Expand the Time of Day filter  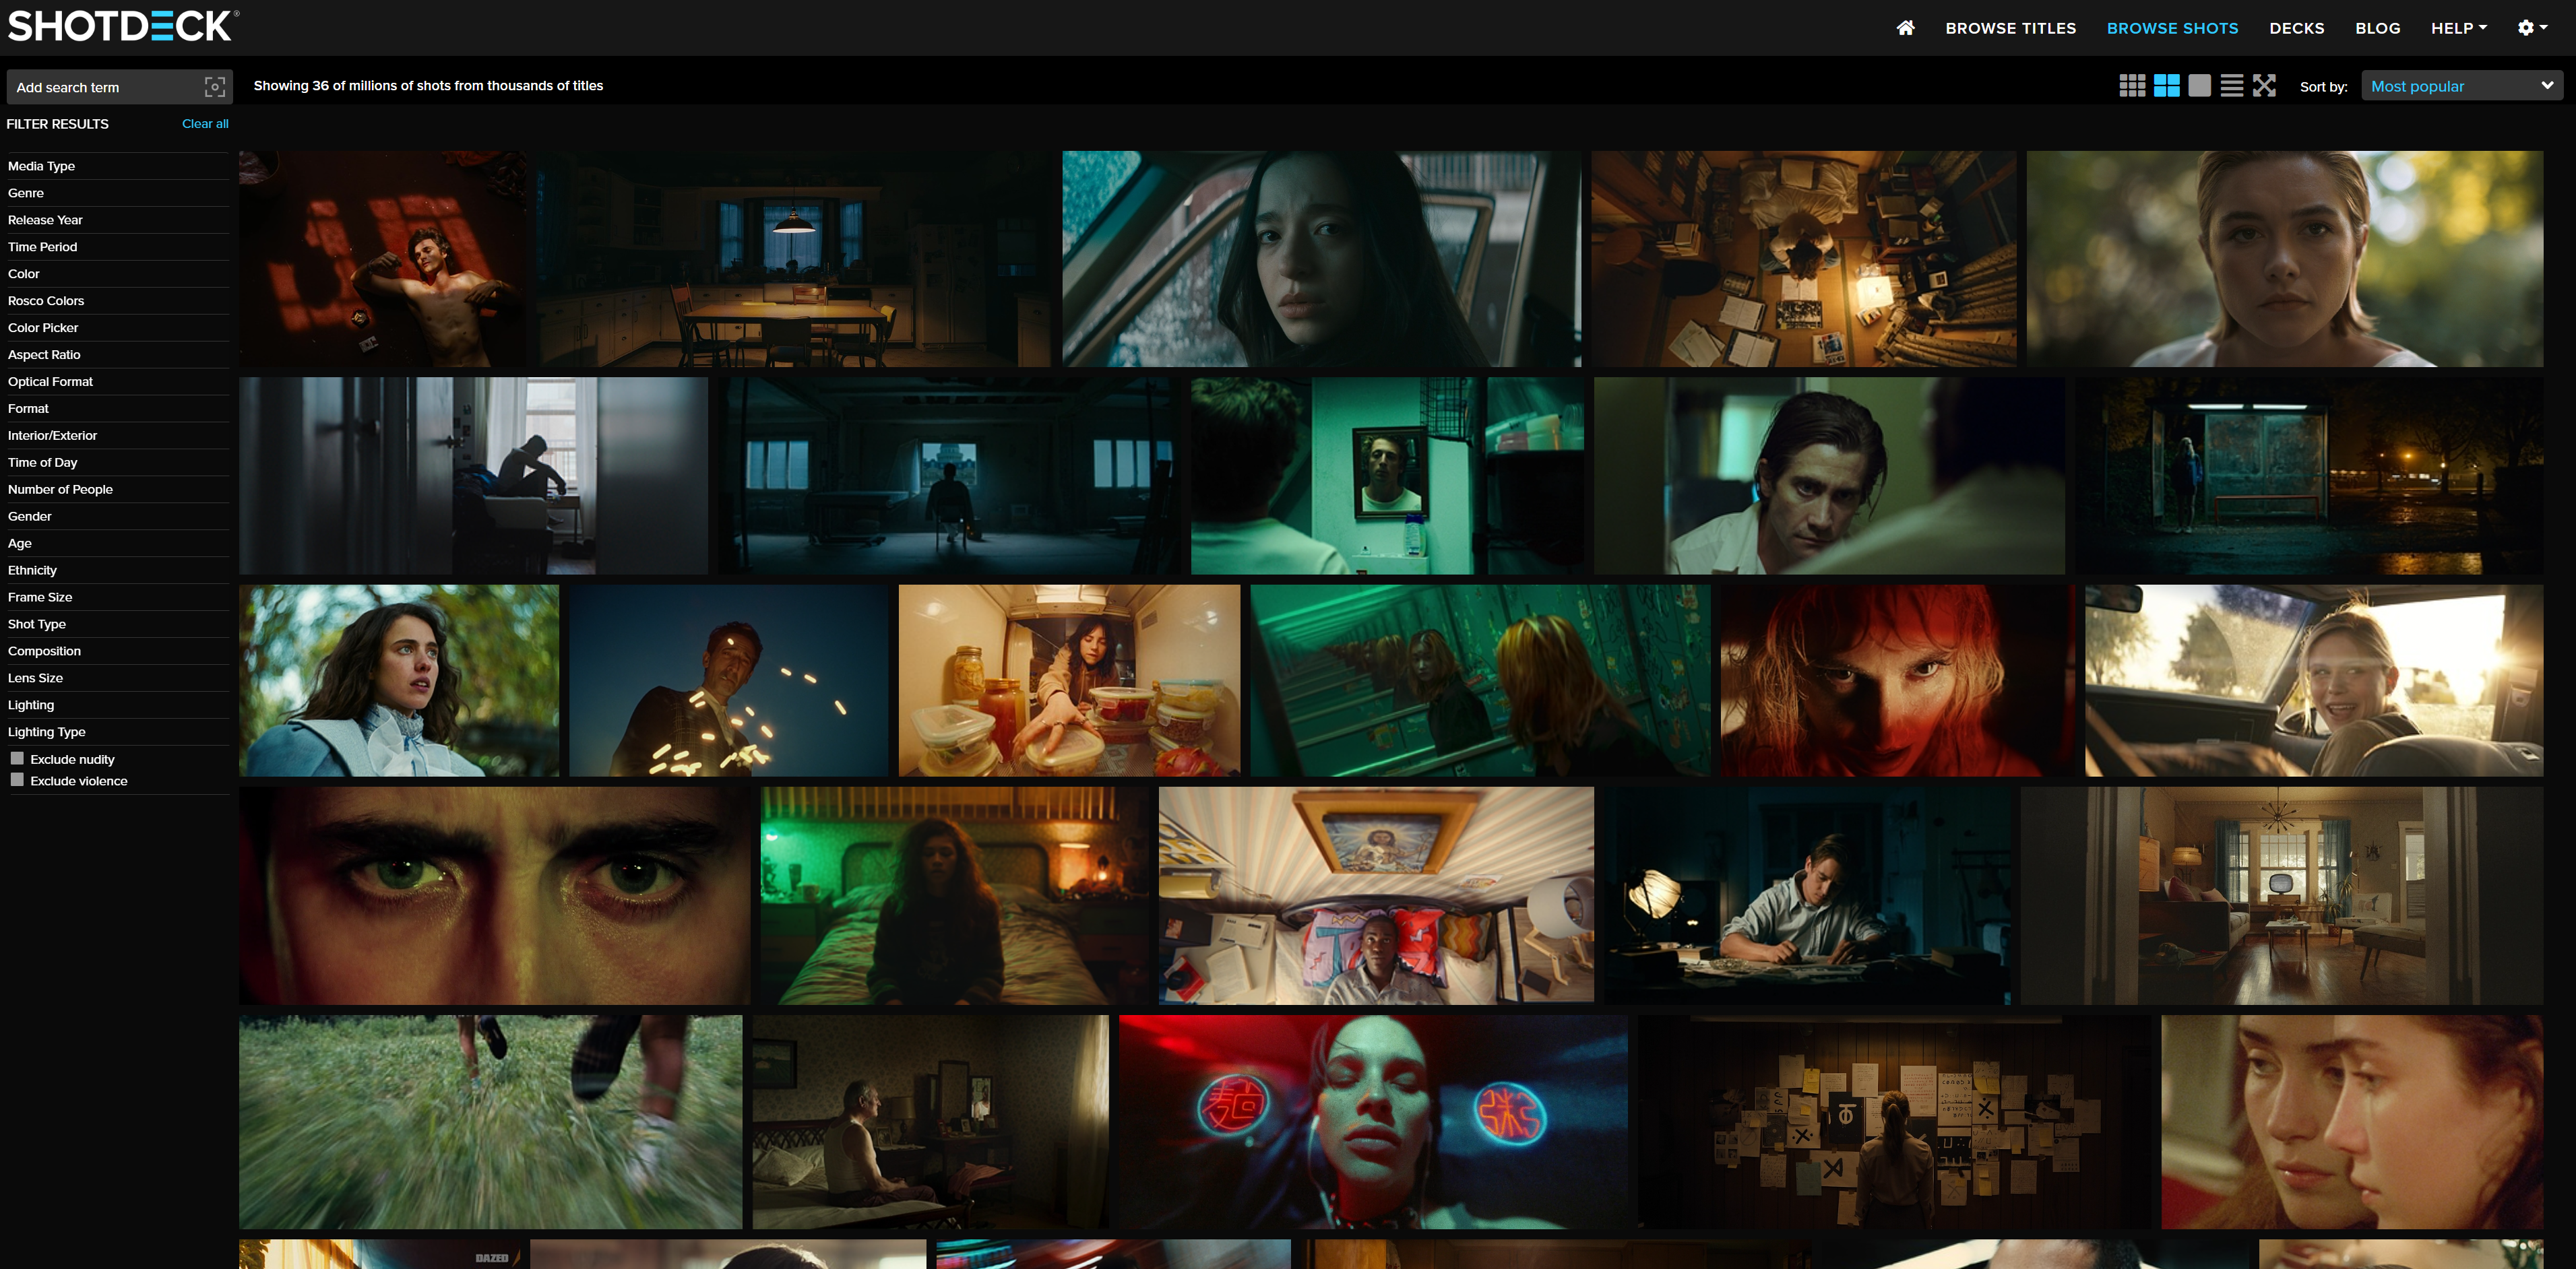[x=118, y=463]
